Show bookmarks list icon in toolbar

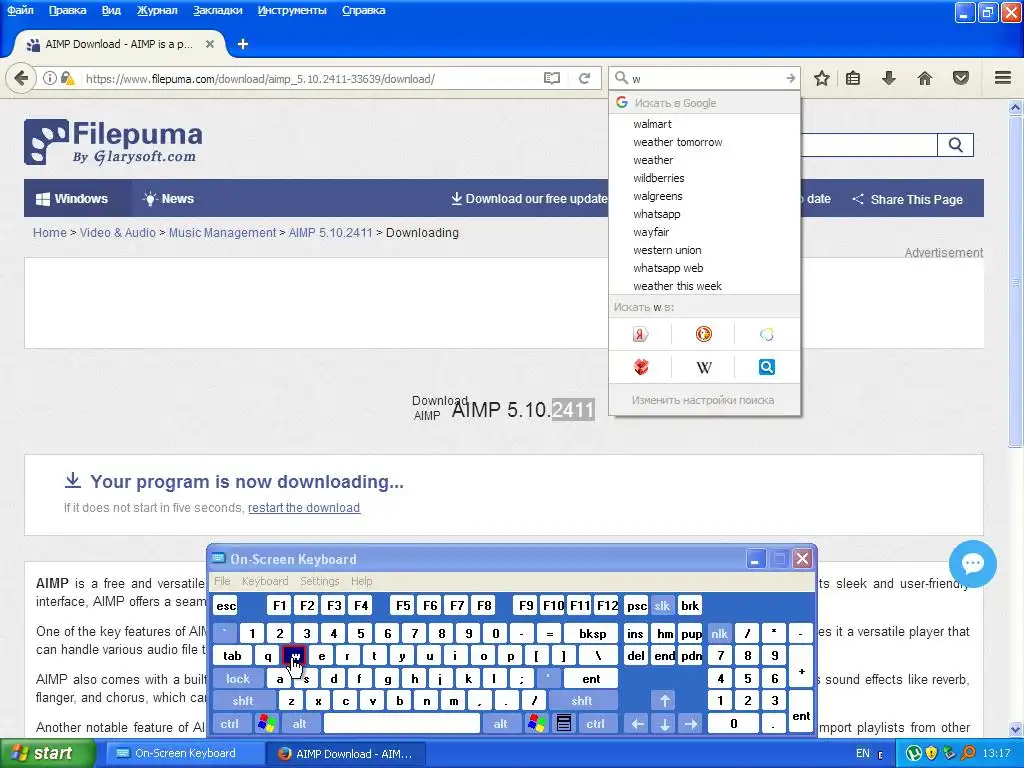click(853, 78)
